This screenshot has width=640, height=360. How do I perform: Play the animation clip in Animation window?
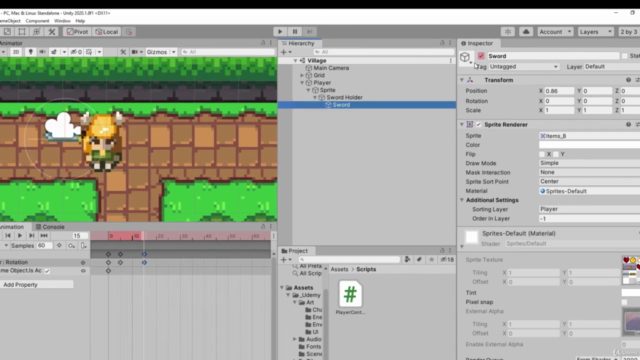coord(20,236)
